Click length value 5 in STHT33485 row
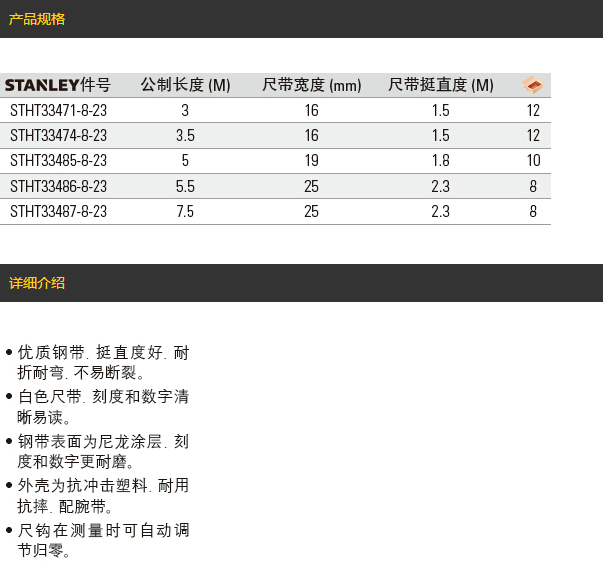 pyautogui.click(x=185, y=160)
